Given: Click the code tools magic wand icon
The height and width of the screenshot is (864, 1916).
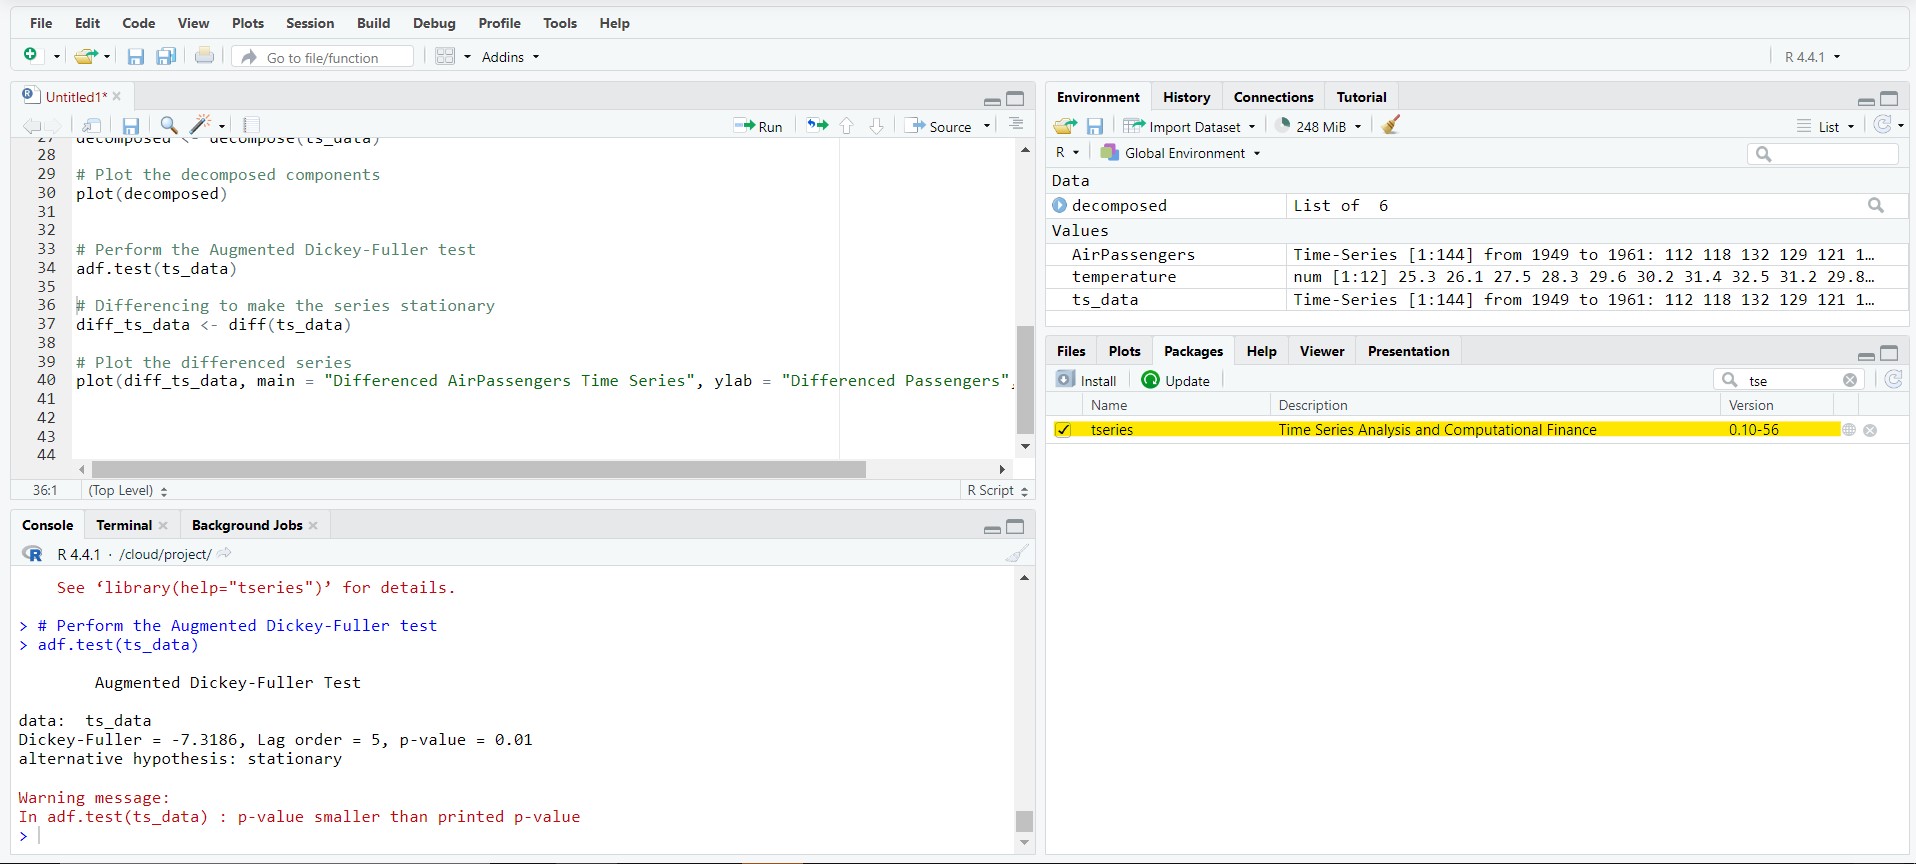Looking at the screenshot, I should coord(201,125).
